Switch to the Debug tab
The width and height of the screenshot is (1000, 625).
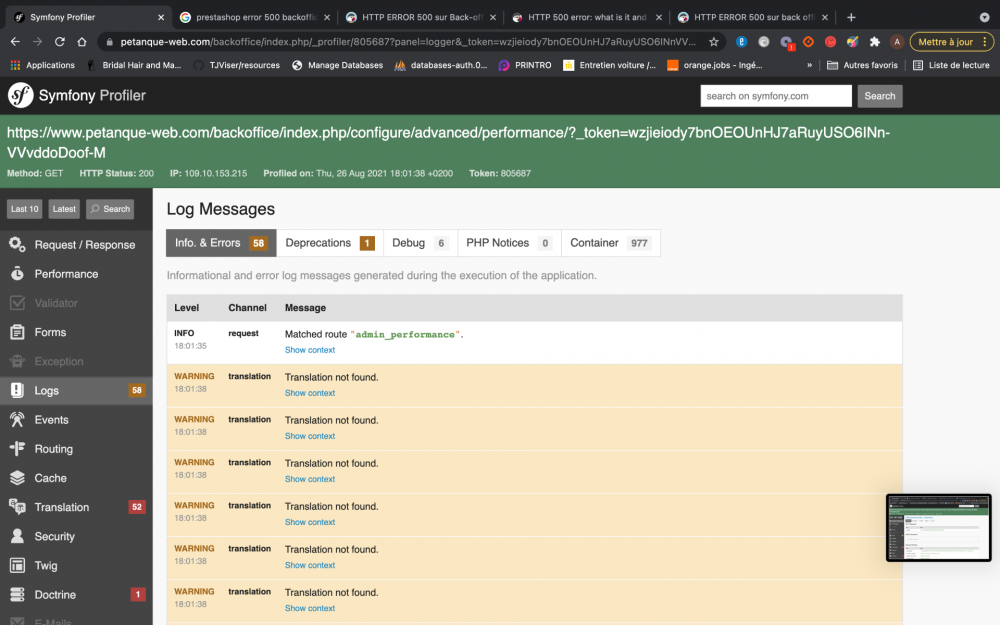420,243
